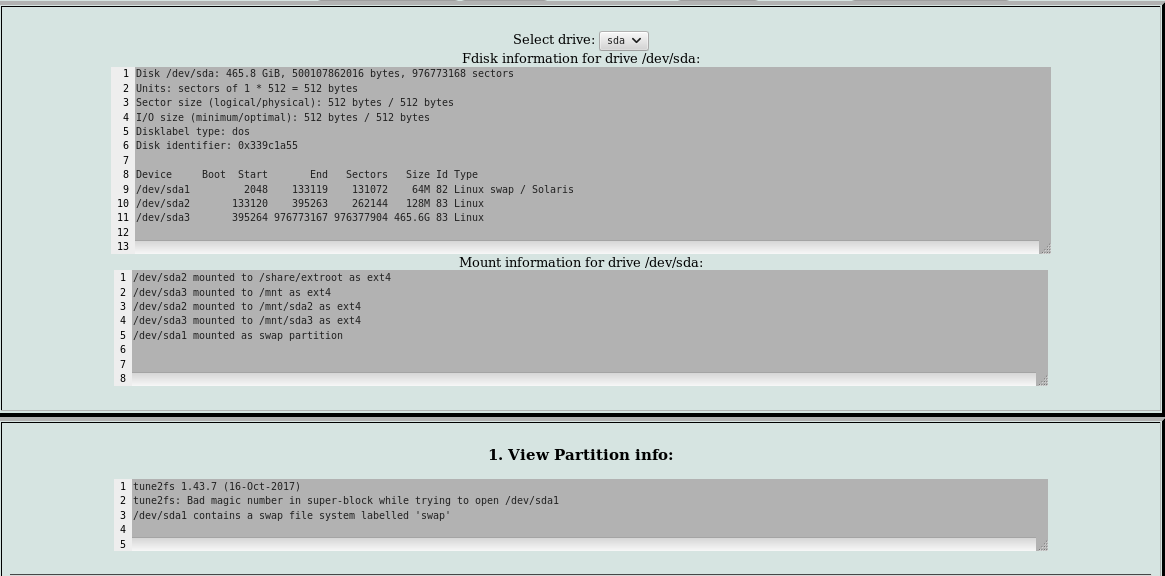Click the 'Sector size (logical/physical)' line
The image size is (1165, 576).
[294, 103]
